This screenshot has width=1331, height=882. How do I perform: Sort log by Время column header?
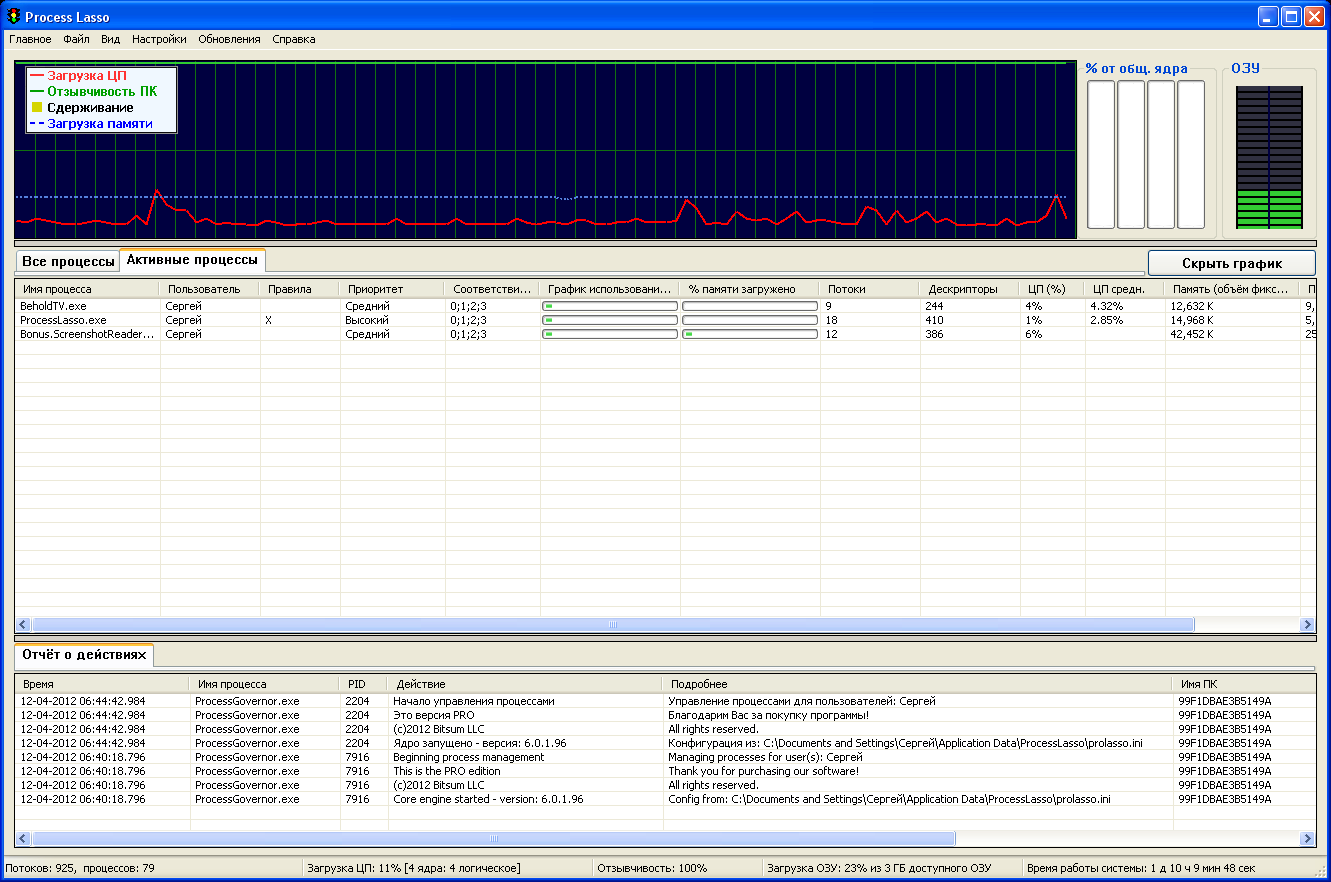(x=101, y=684)
